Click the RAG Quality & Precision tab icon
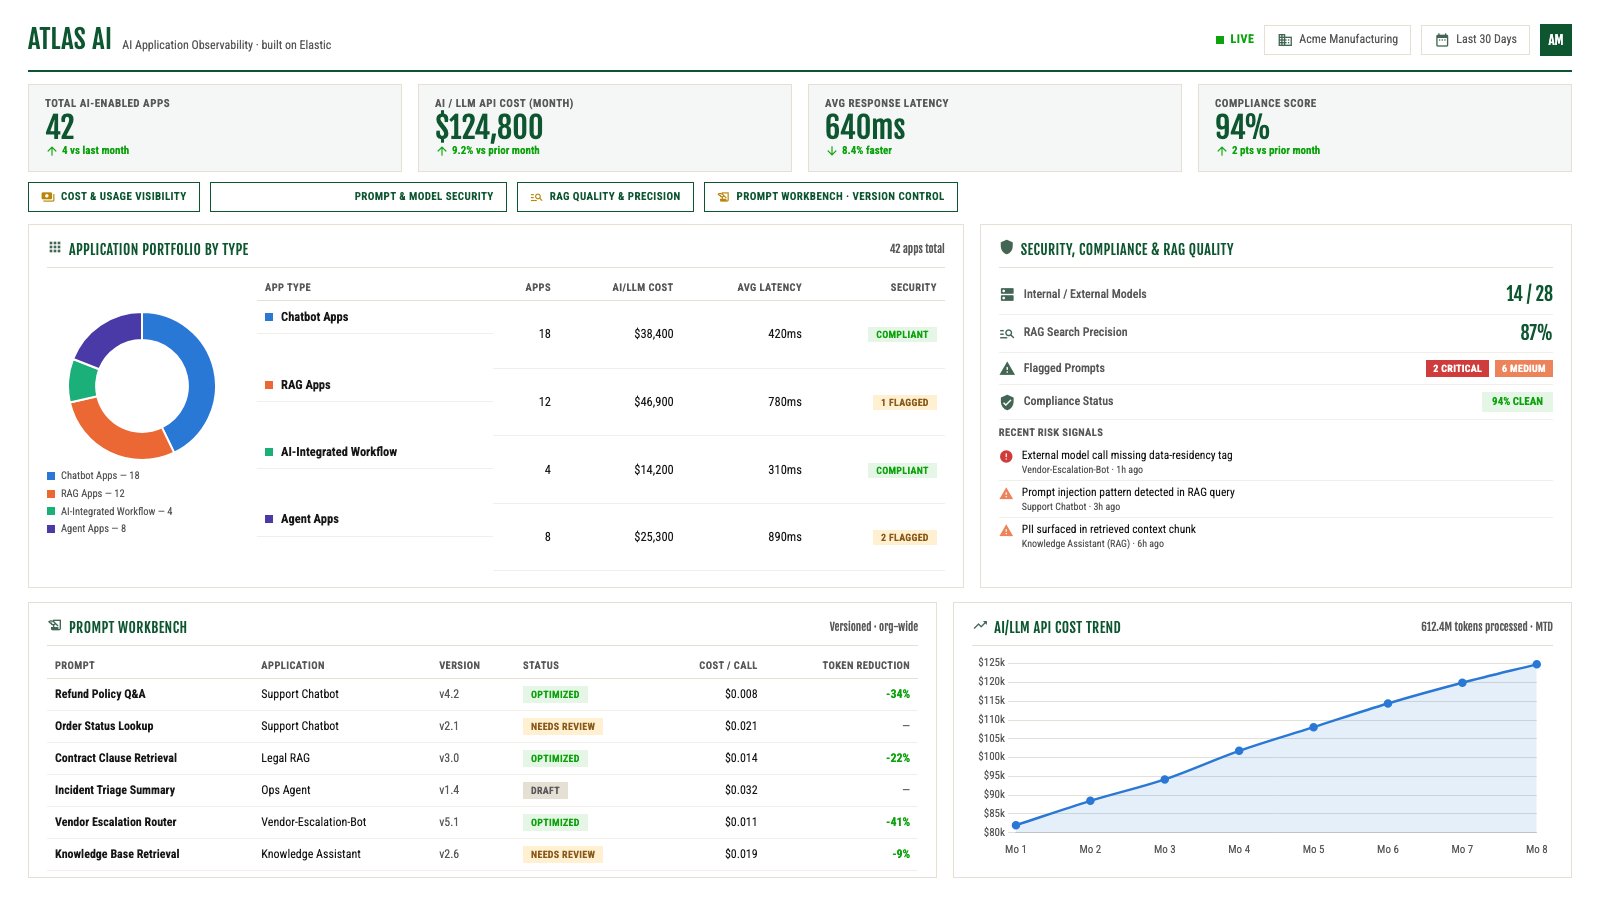 coord(536,197)
